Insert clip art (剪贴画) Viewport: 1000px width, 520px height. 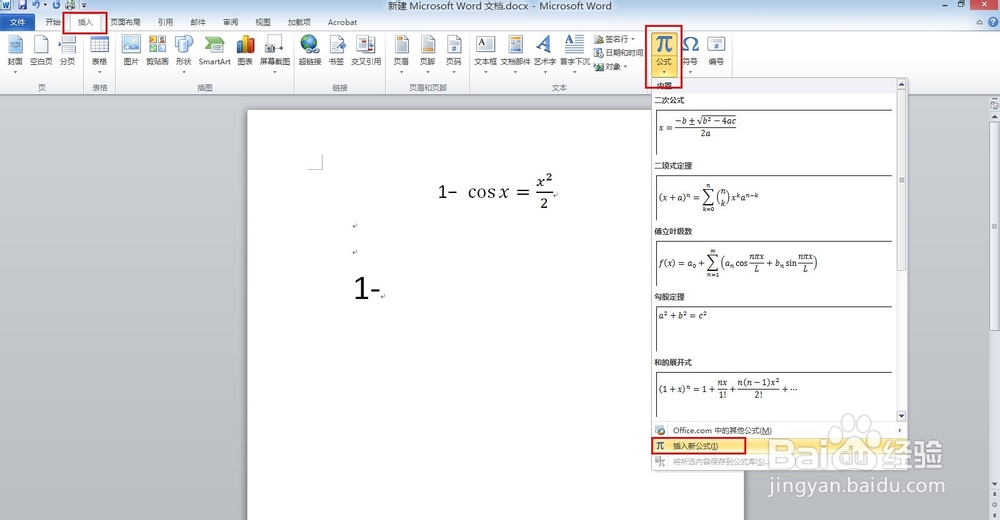coord(157,51)
